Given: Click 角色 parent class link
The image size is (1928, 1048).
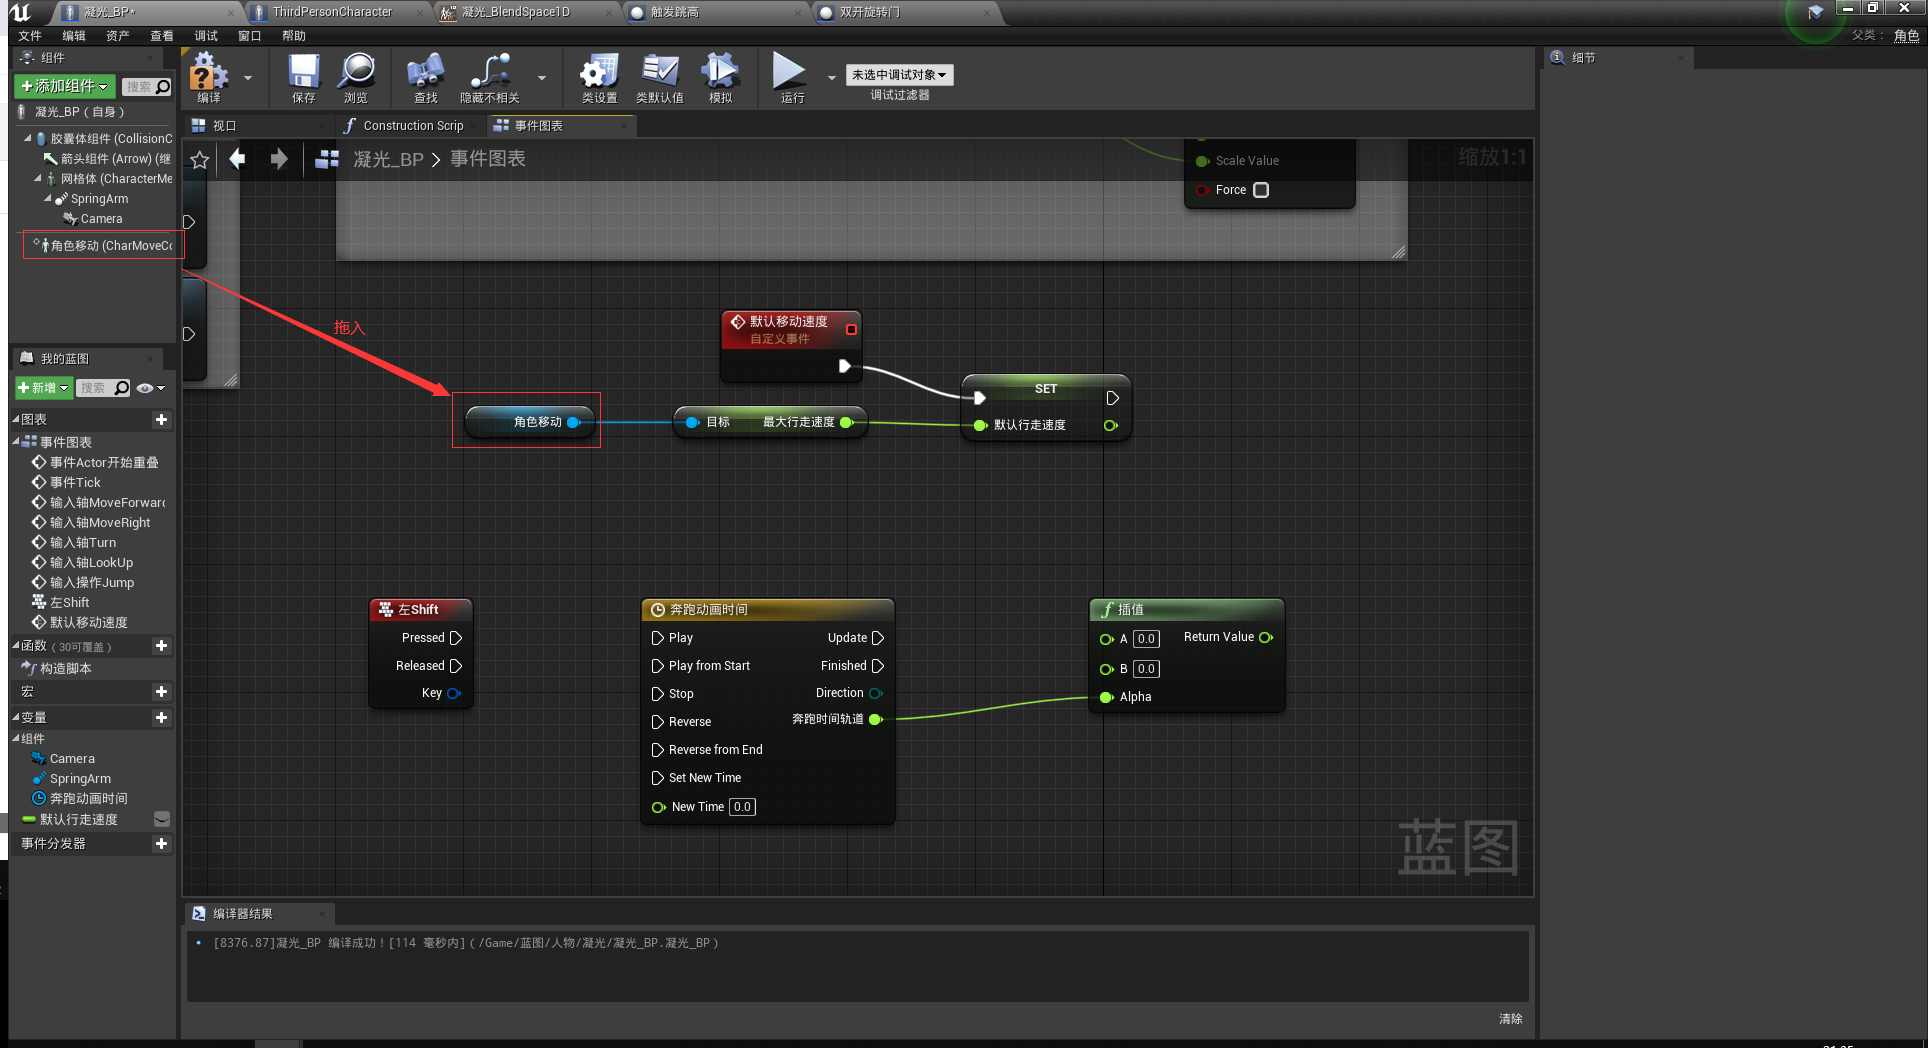Looking at the screenshot, I should click(1906, 36).
